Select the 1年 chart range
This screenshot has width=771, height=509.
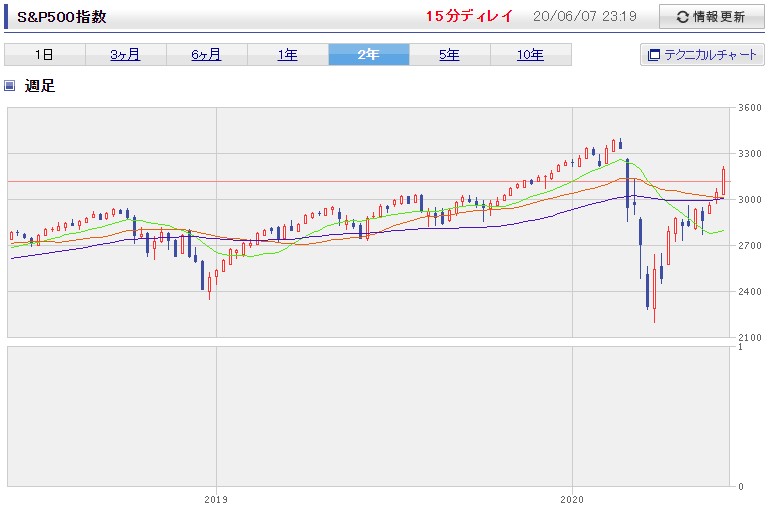288,55
